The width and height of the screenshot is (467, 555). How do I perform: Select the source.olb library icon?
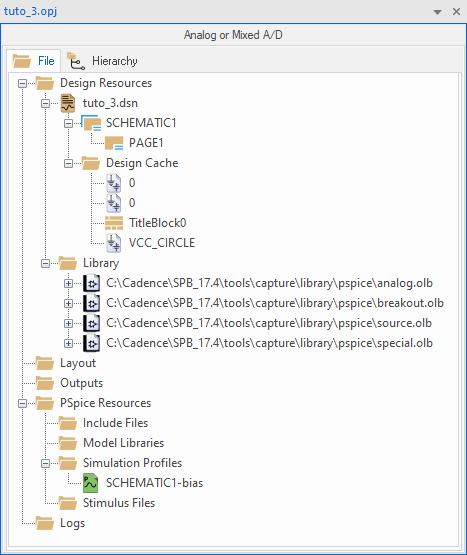tap(91, 323)
